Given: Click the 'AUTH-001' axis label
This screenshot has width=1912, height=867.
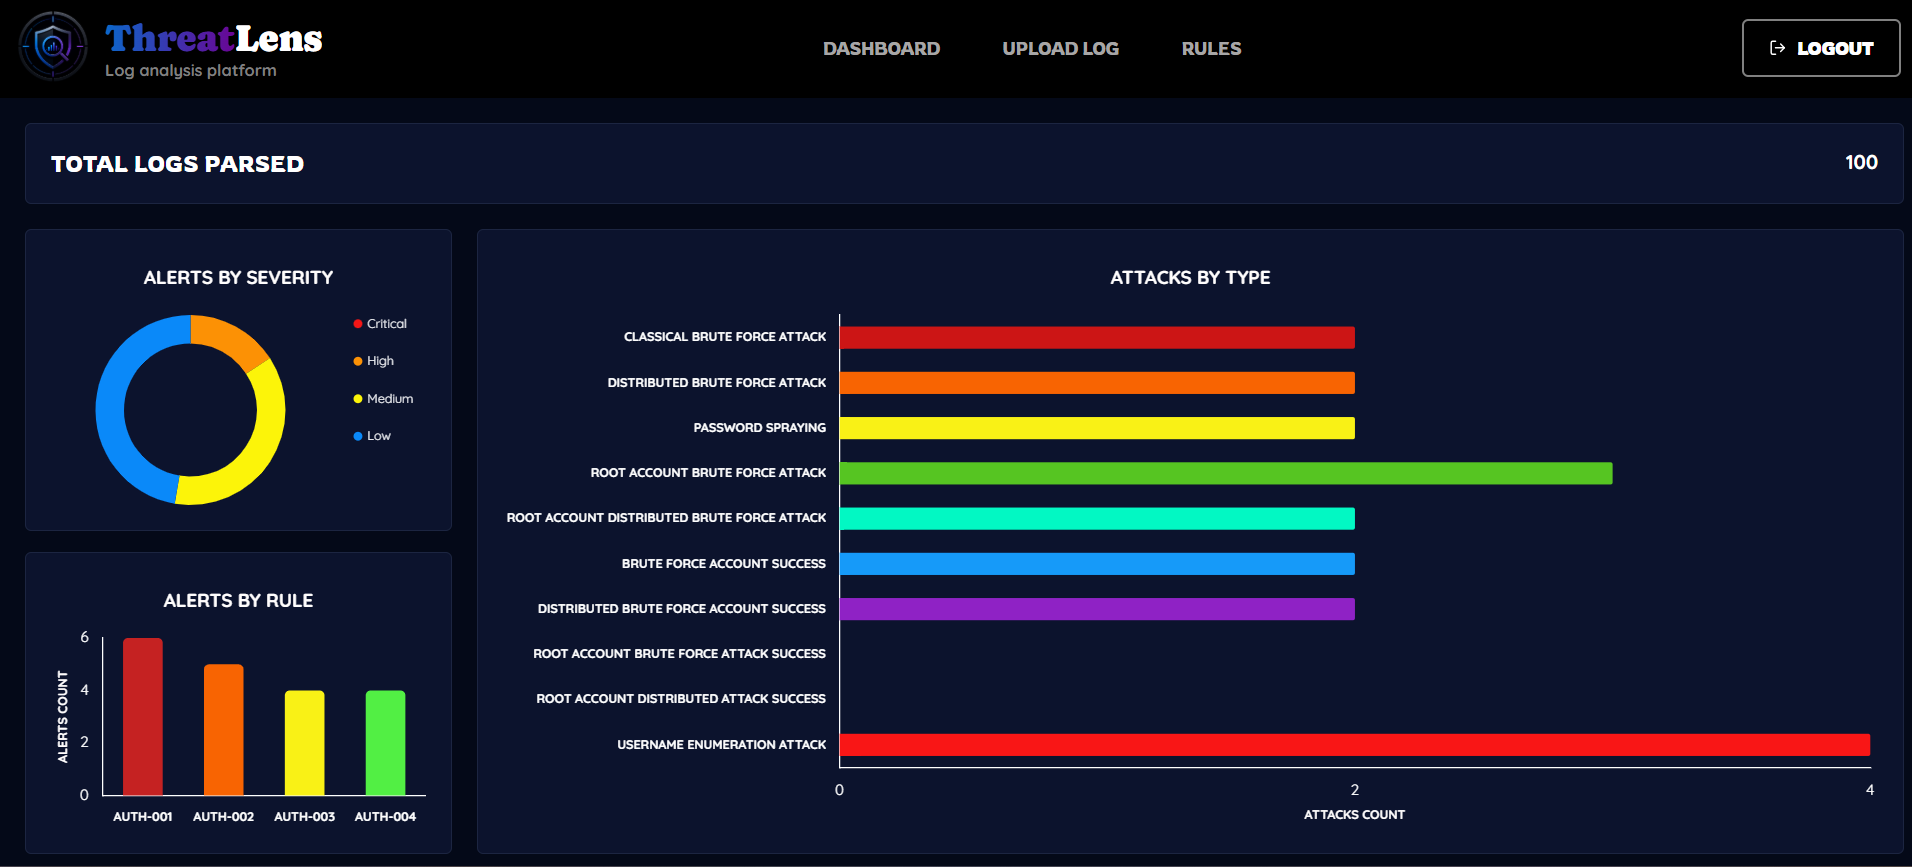Looking at the screenshot, I should (x=143, y=817).
